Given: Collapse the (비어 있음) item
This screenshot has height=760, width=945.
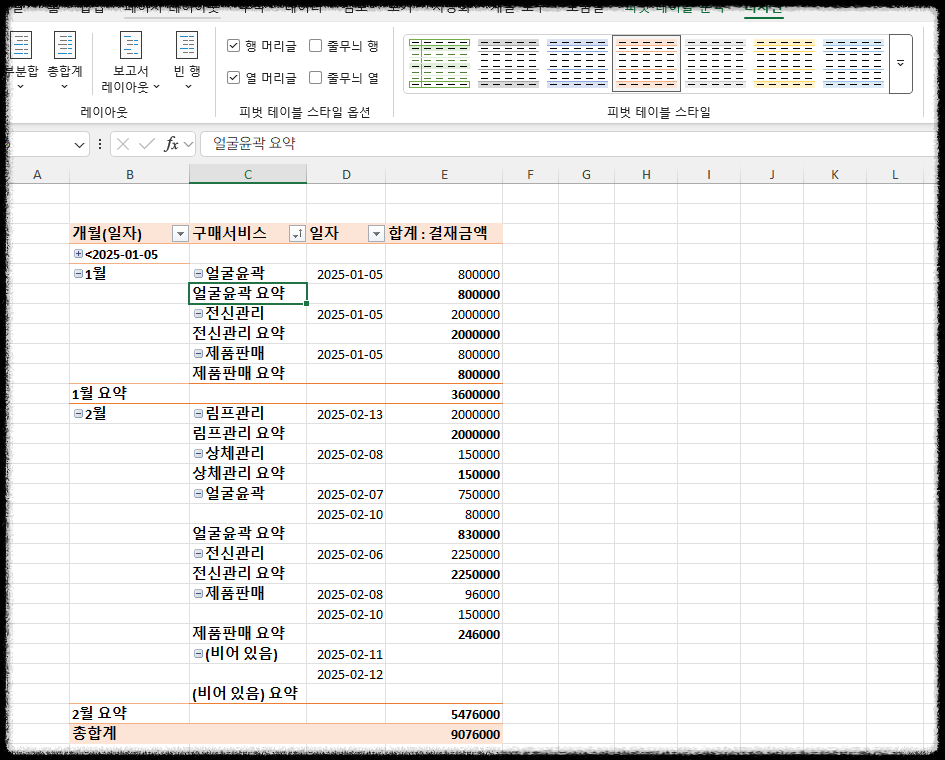Looking at the screenshot, I should (x=198, y=653).
